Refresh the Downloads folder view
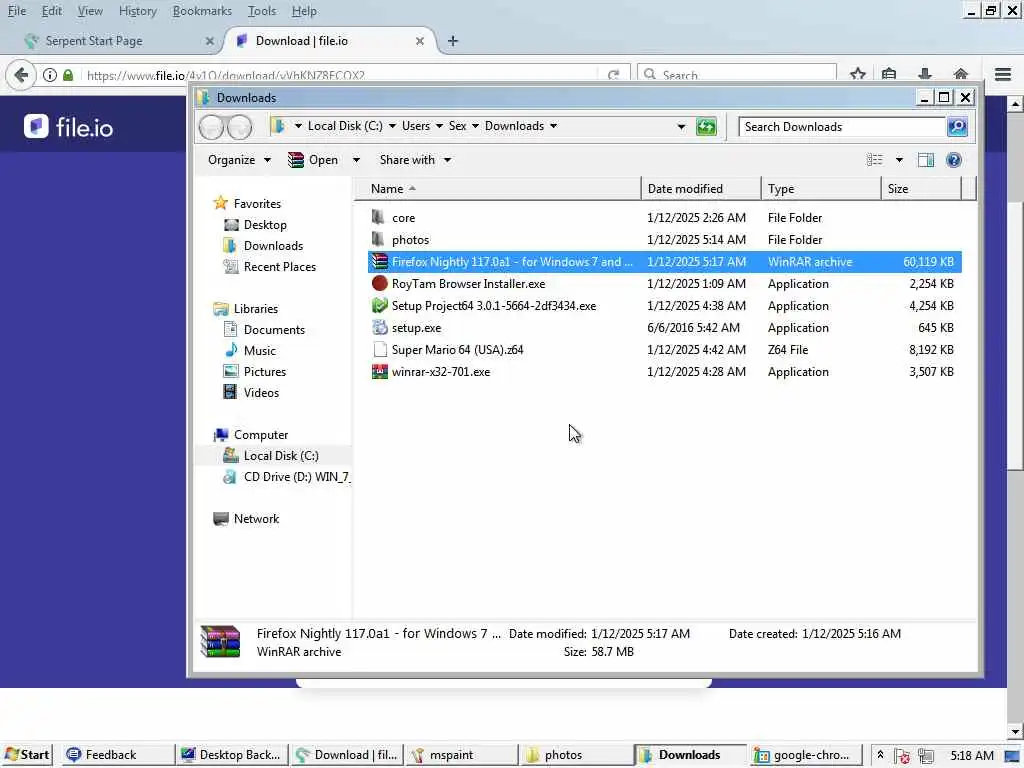Image resolution: width=1024 pixels, height=768 pixels. [706, 127]
